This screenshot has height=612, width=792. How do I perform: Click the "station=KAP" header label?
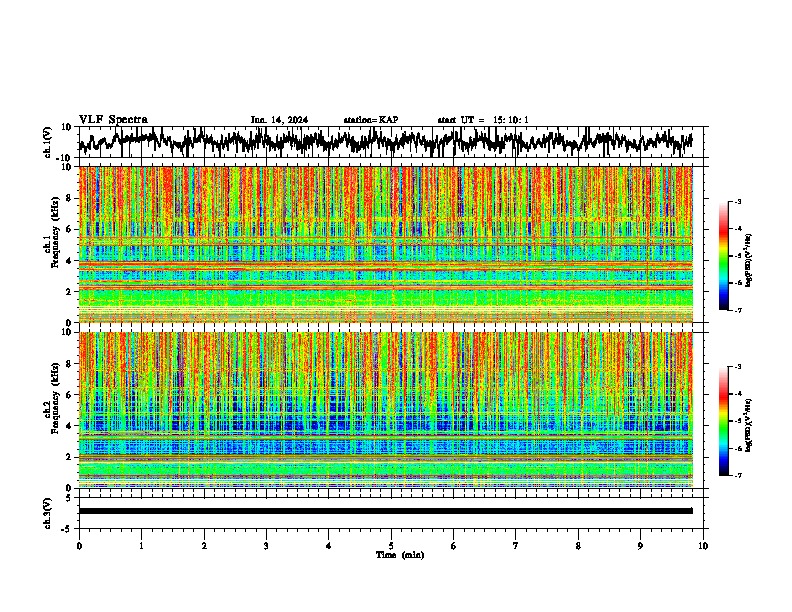tap(371, 120)
